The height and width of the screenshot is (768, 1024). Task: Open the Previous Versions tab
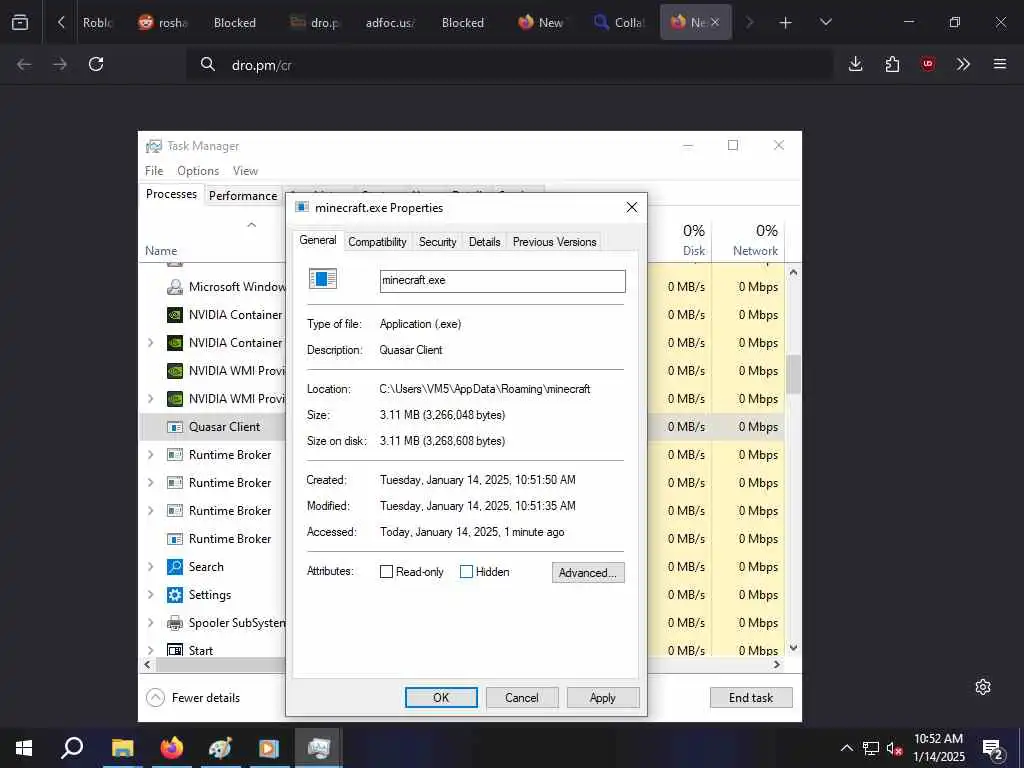[554, 242]
